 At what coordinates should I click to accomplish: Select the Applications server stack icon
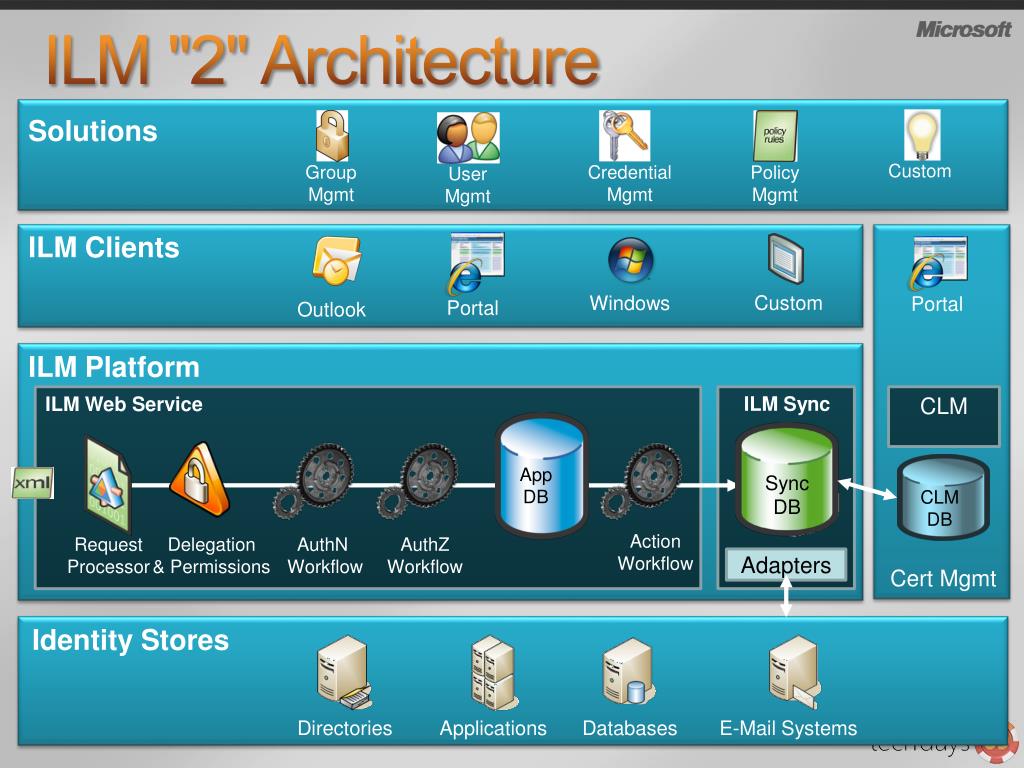[494, 673]
